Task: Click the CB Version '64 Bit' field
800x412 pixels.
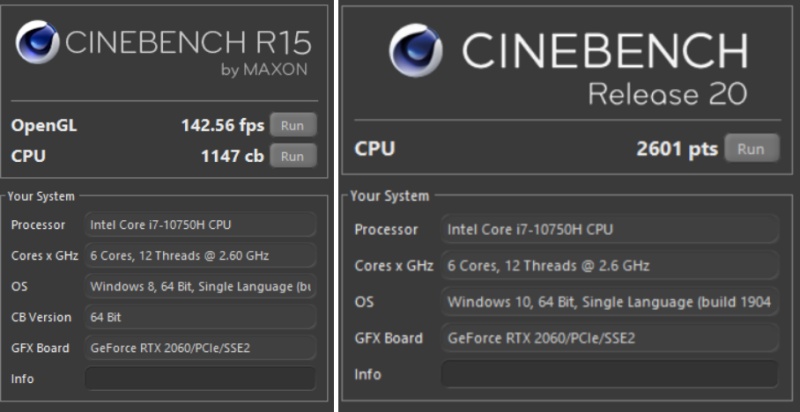Action: point(200,317)
